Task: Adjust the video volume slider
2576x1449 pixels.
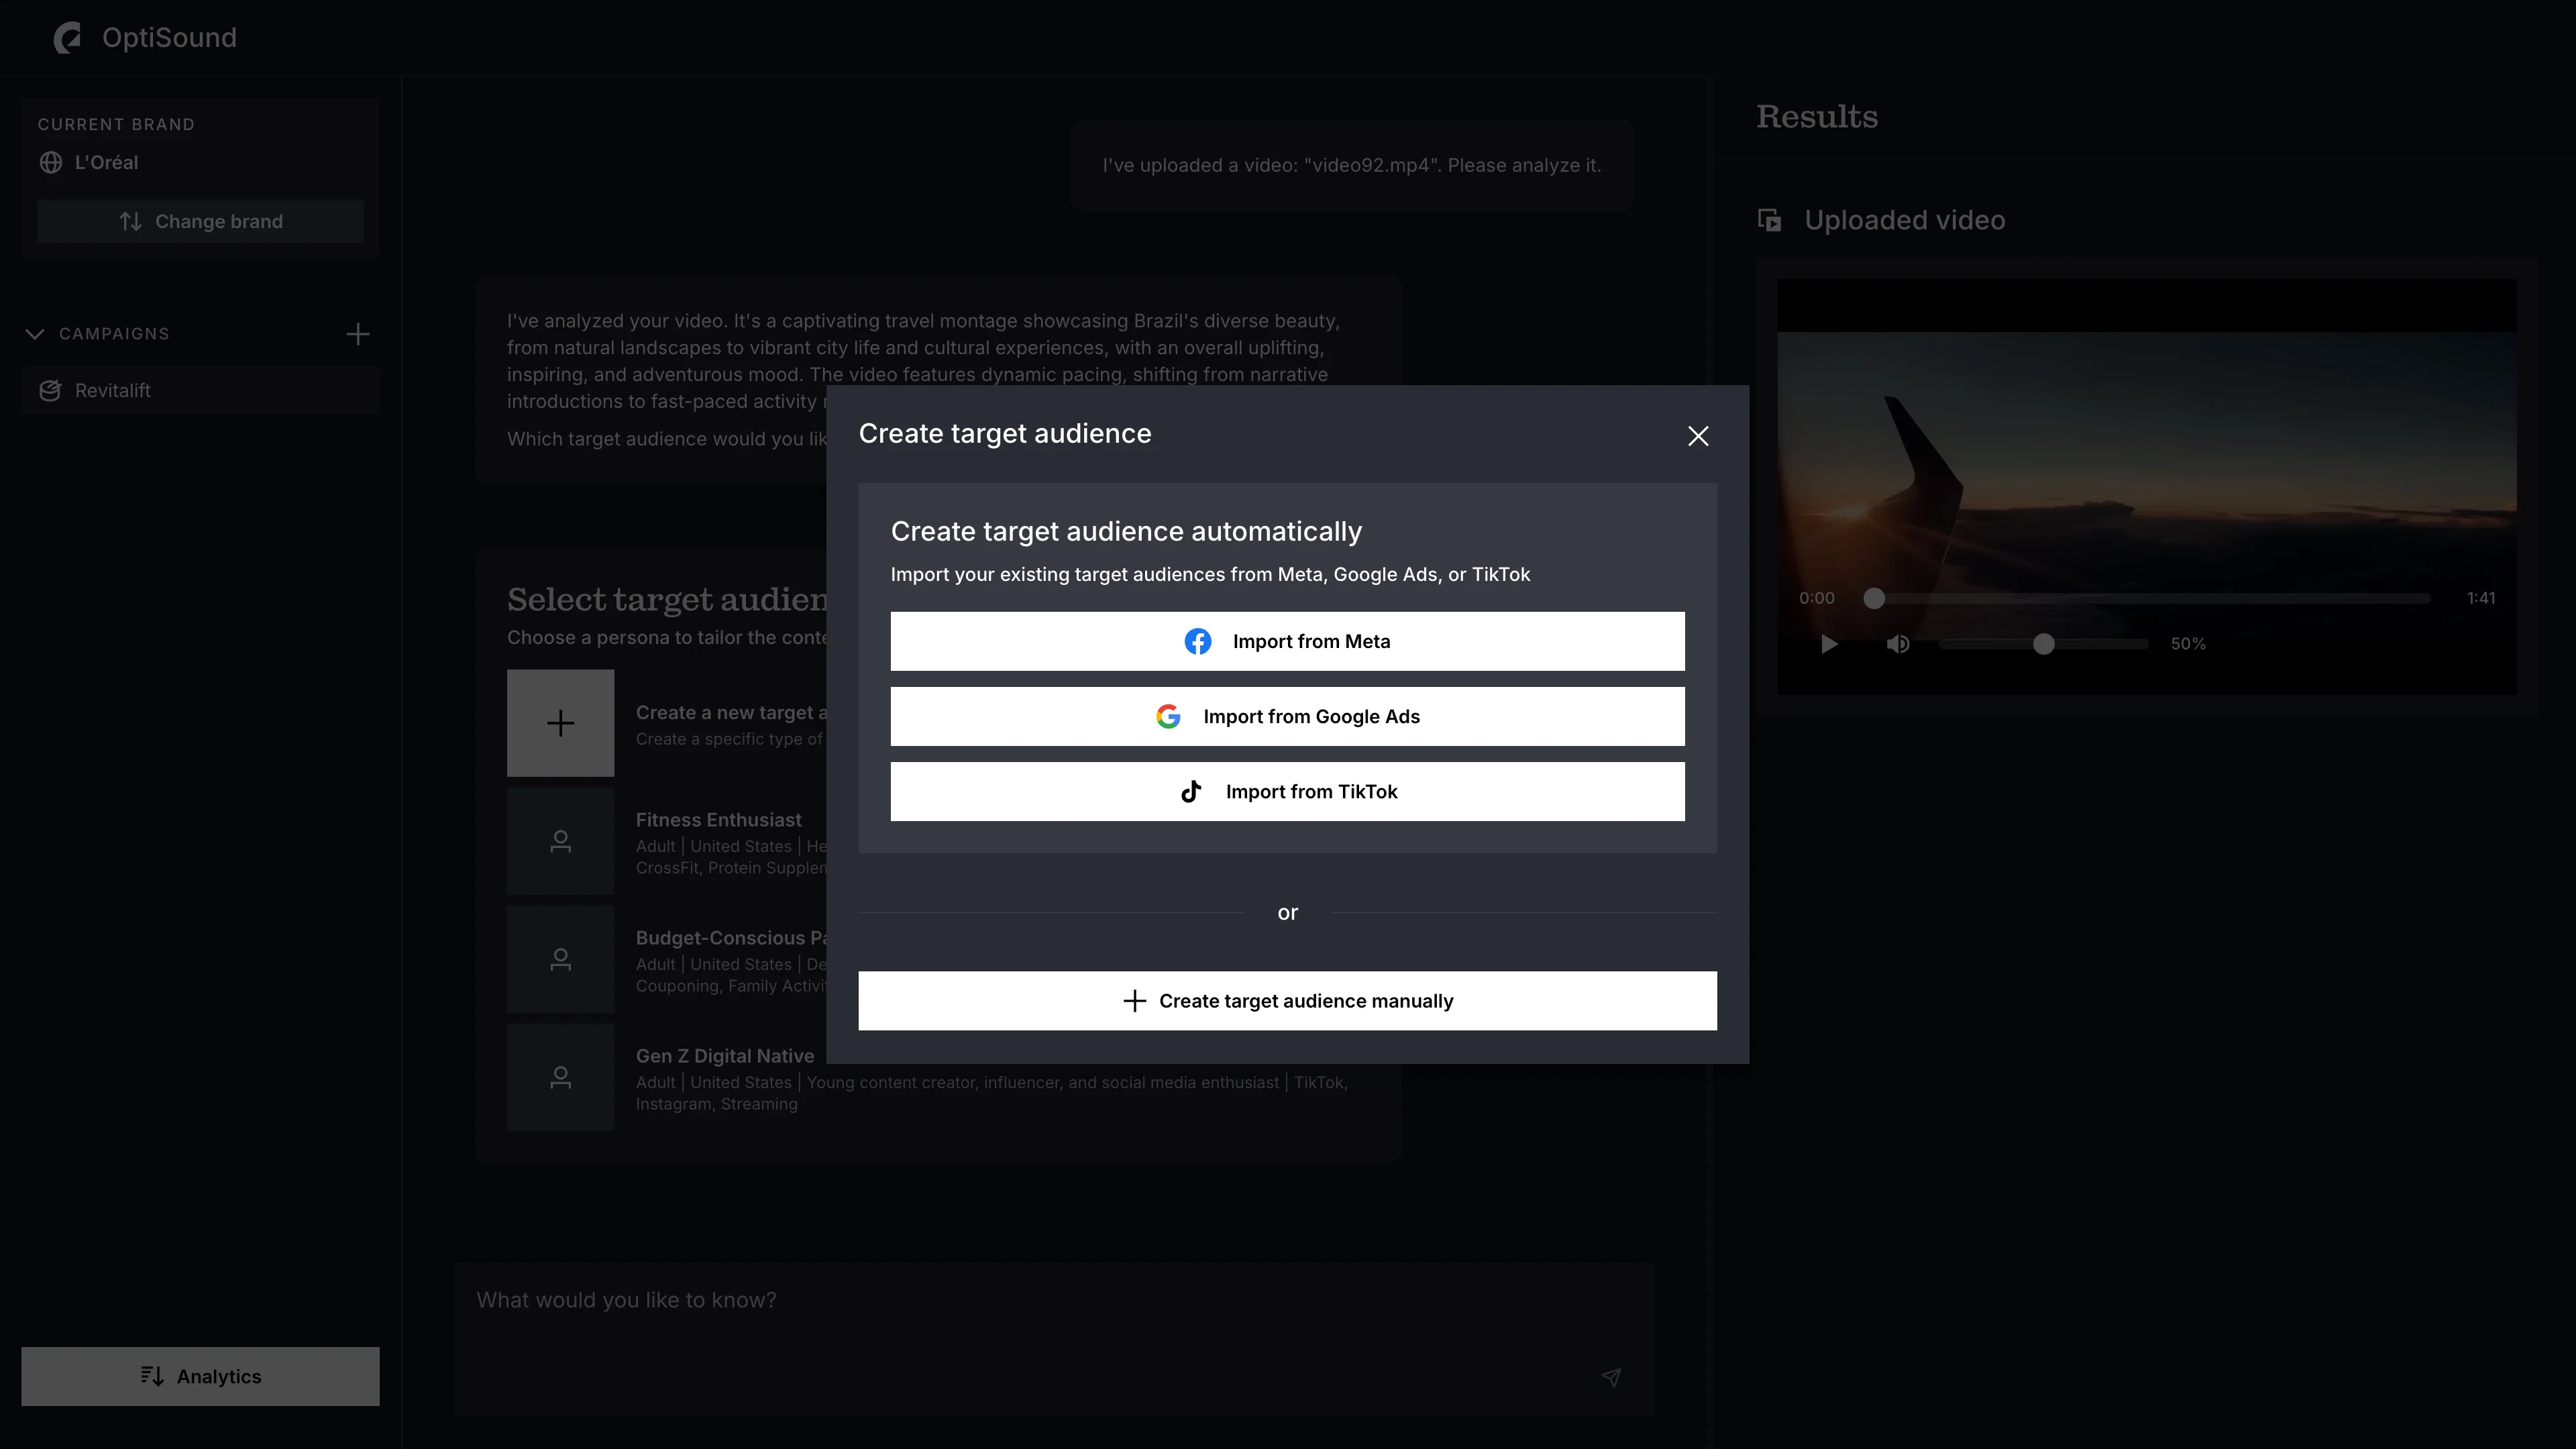Action: tap(2044, 645)
